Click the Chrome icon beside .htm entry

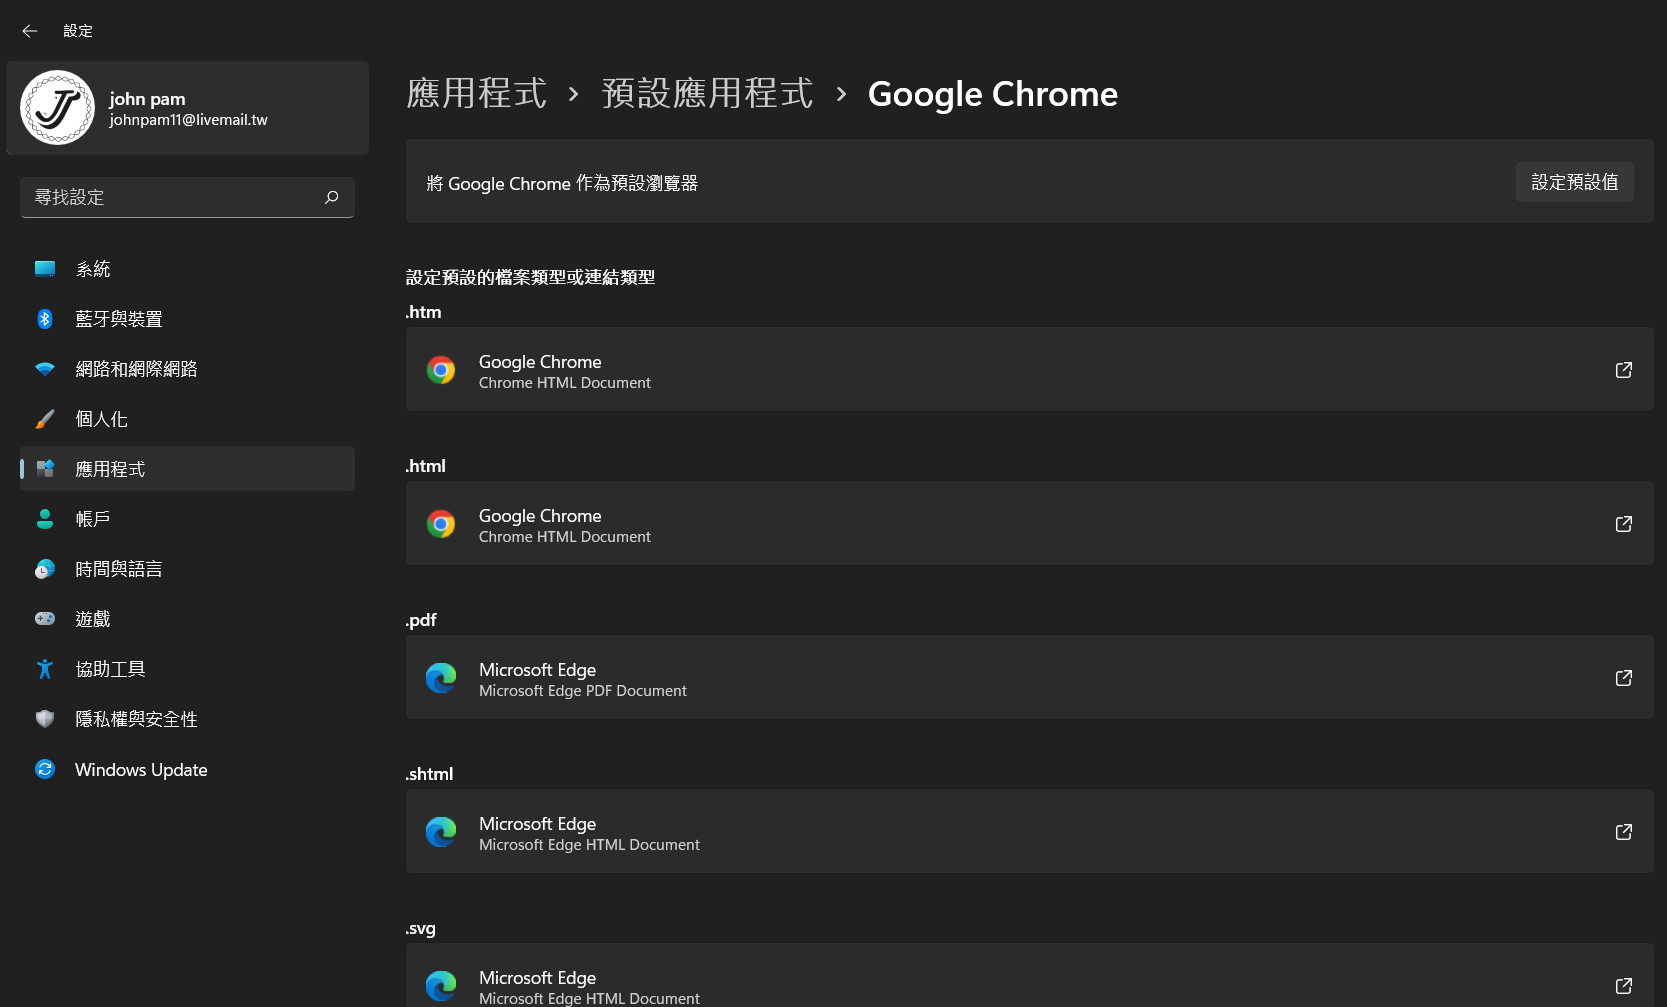click(441, 369)
